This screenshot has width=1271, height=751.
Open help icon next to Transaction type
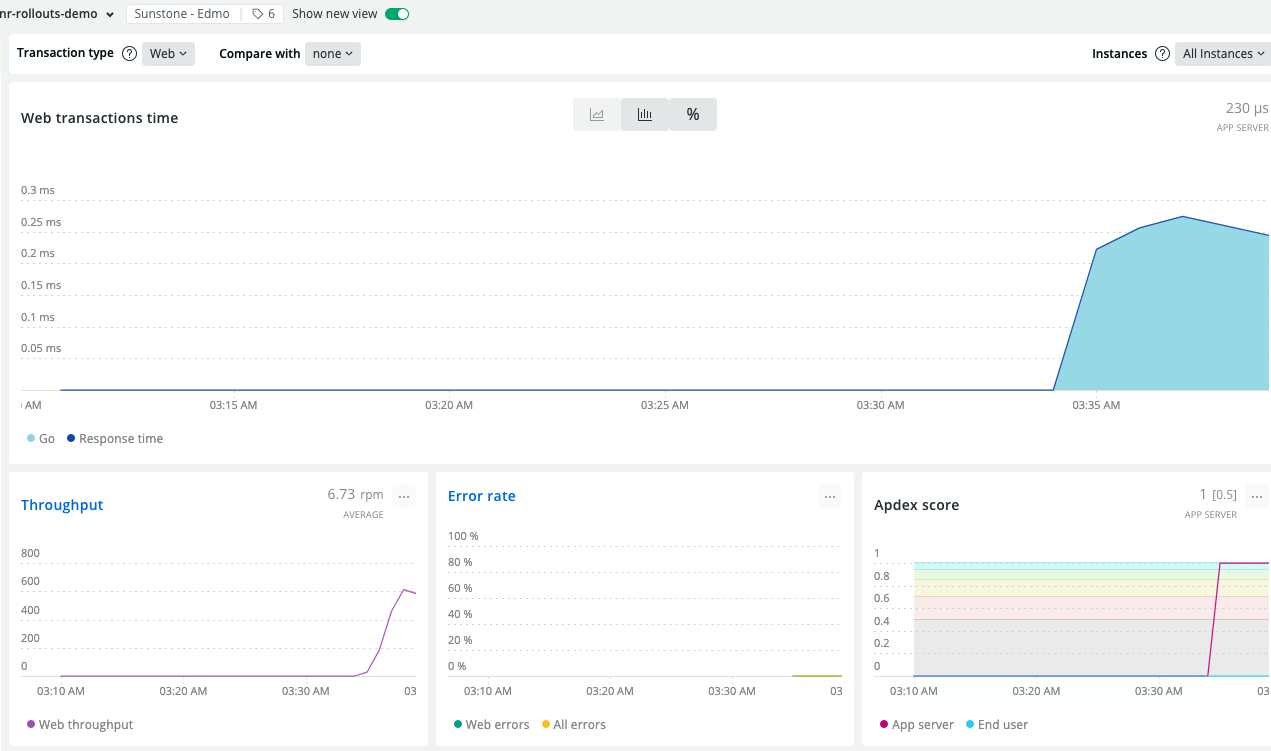pos(129,54)
